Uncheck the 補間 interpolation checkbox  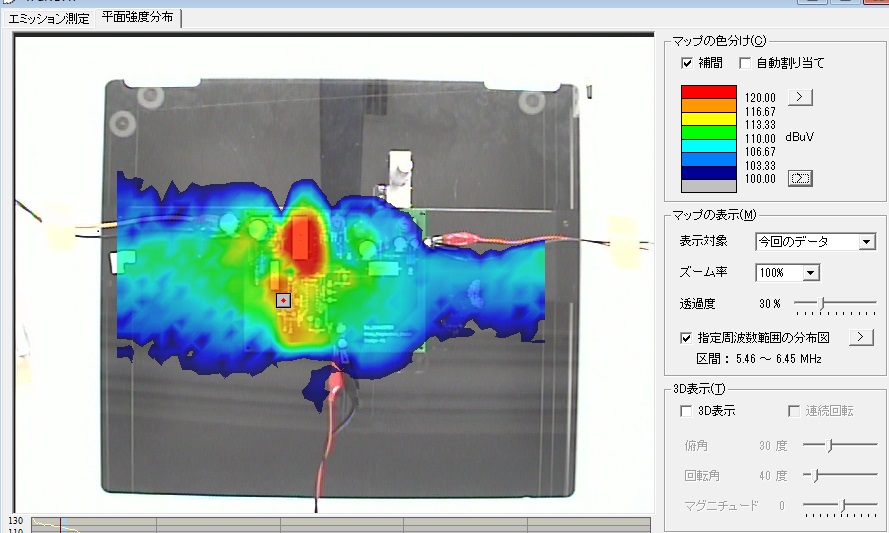(x=687, y=63)
